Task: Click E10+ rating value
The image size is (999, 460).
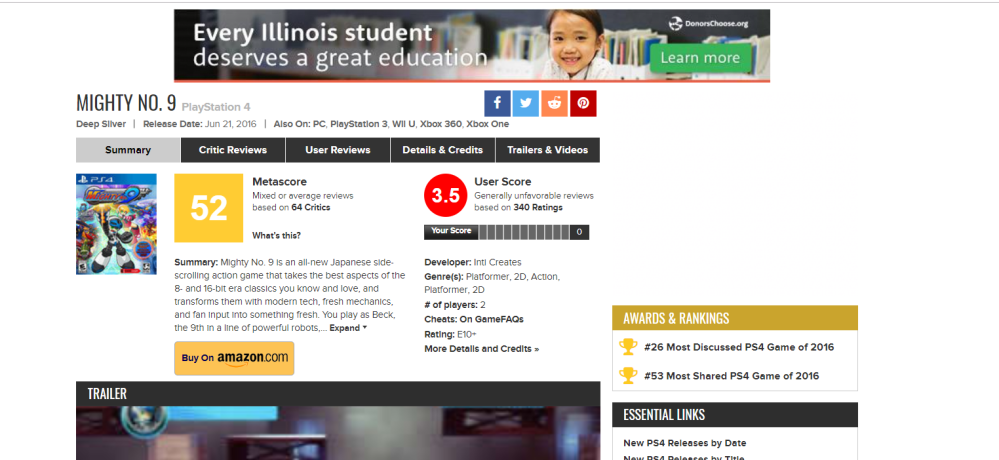Action: pos(467,334)
